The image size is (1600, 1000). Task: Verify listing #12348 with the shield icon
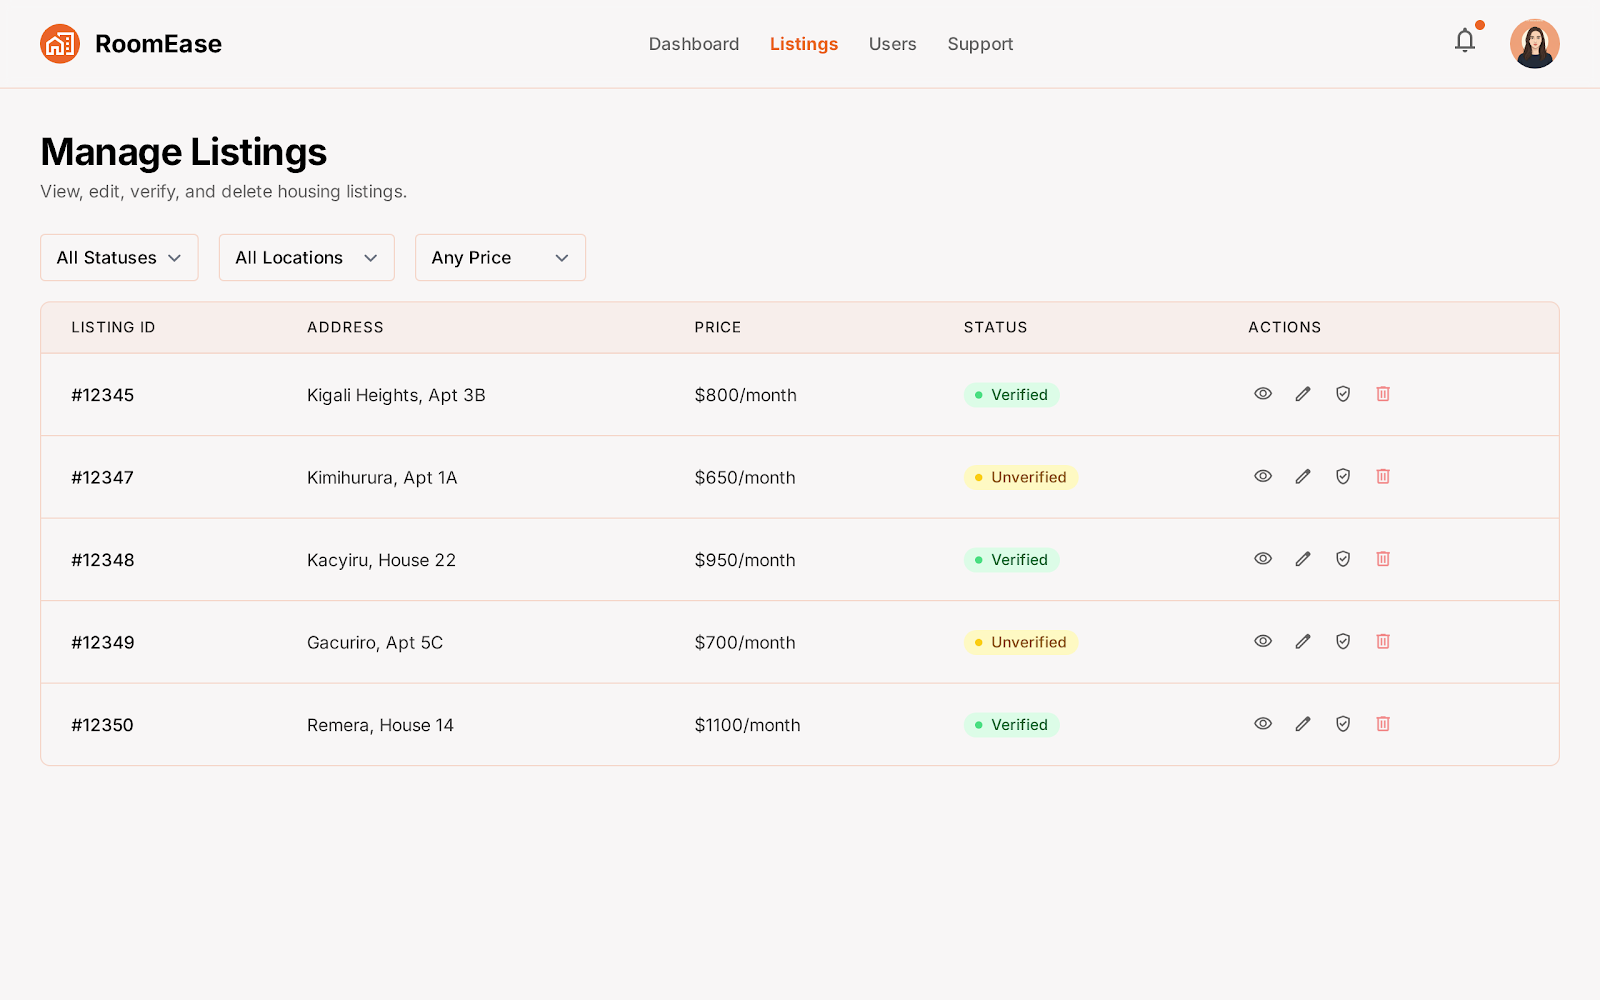1343,559
